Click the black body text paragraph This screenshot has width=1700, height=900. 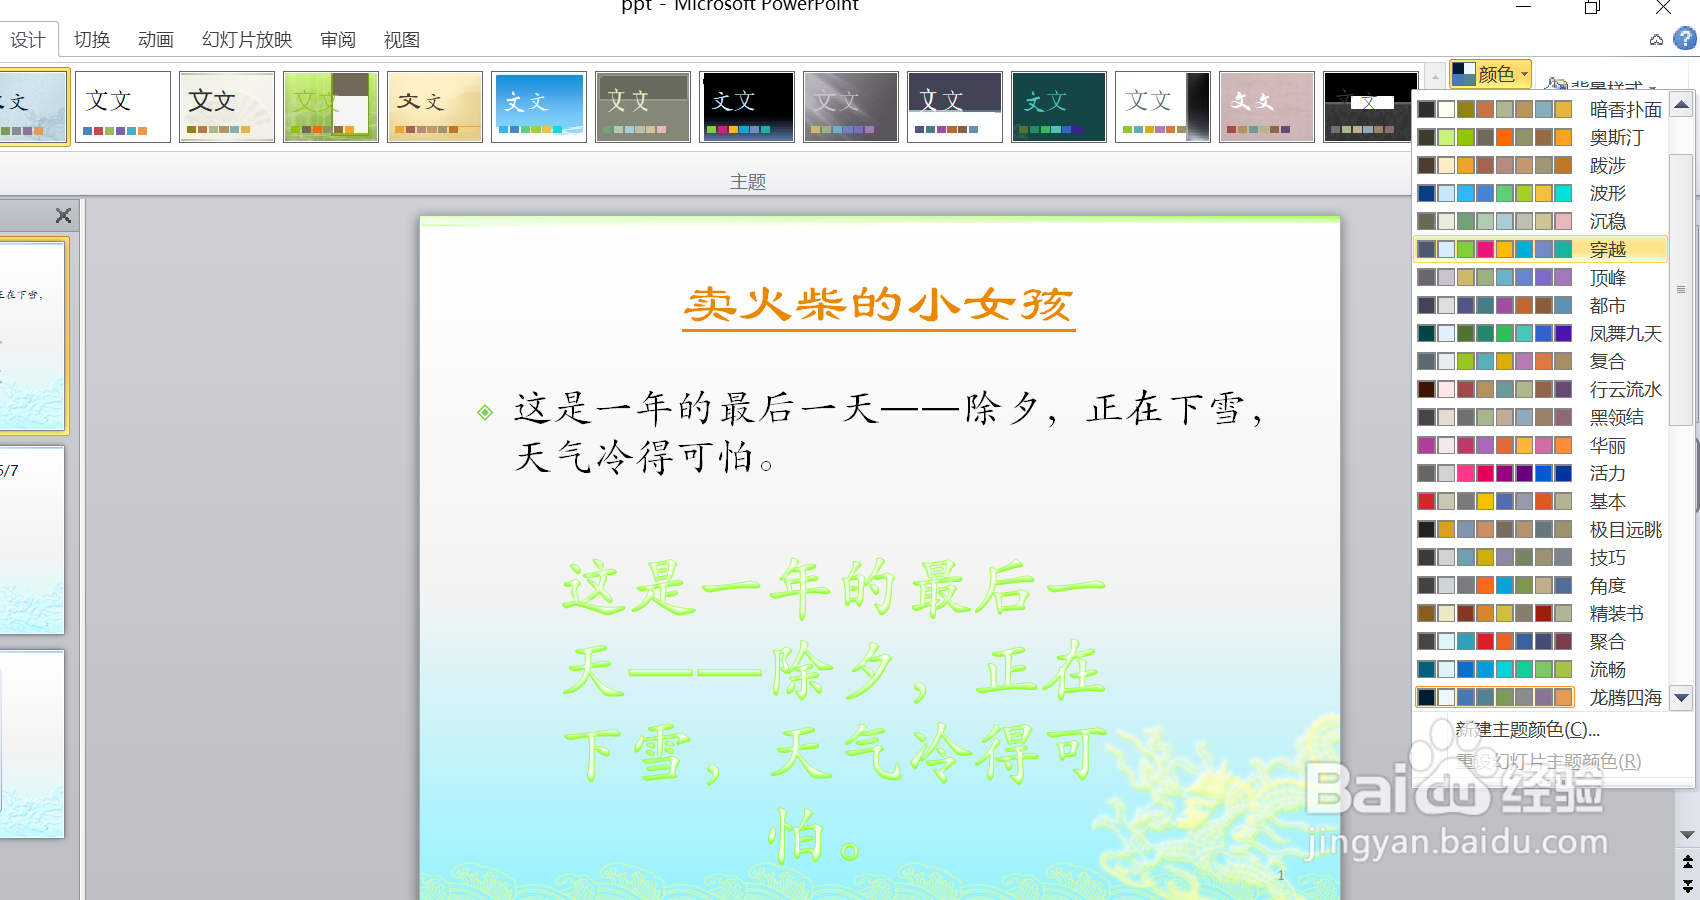tap(888, 432)
